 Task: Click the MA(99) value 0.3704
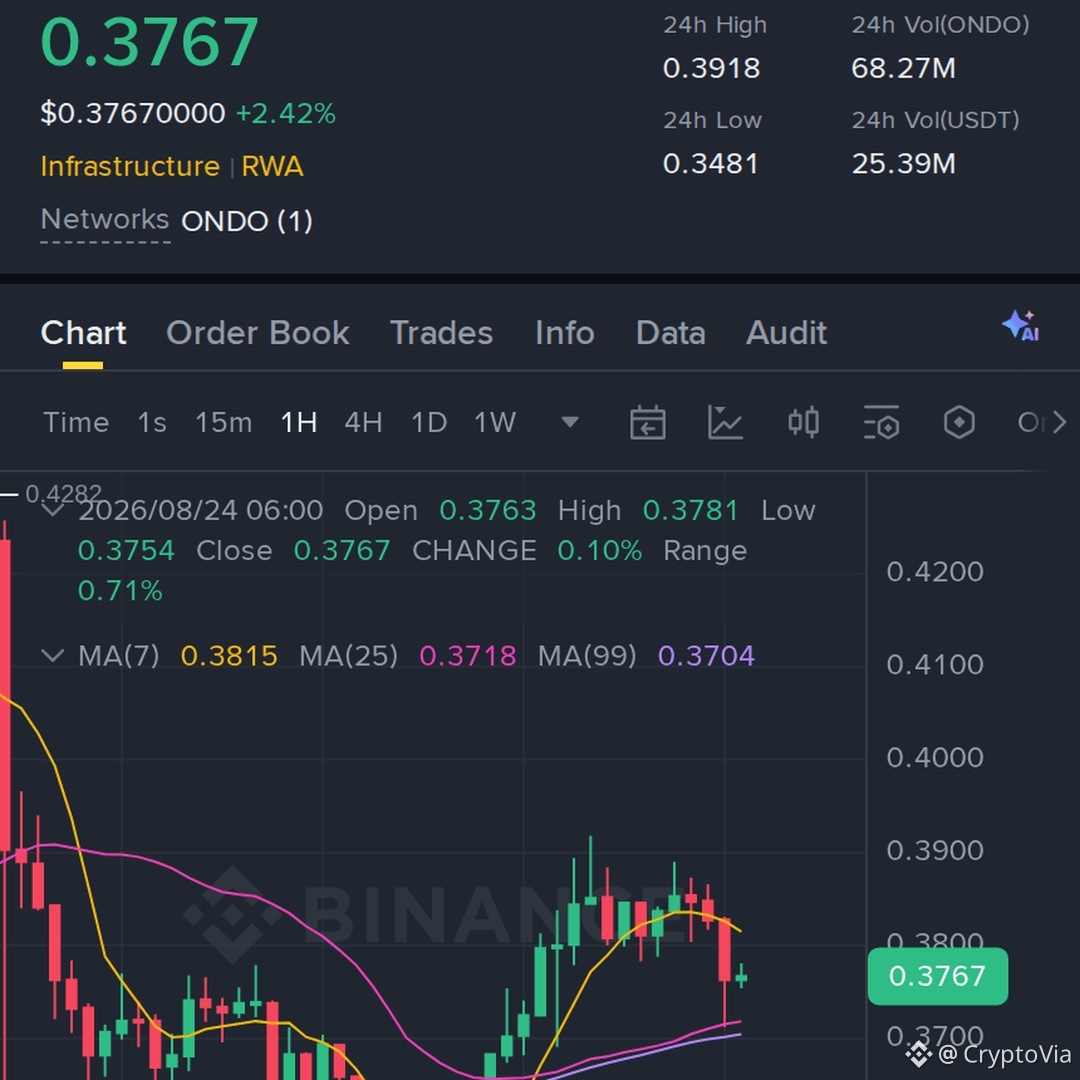(x=707, y=656)
